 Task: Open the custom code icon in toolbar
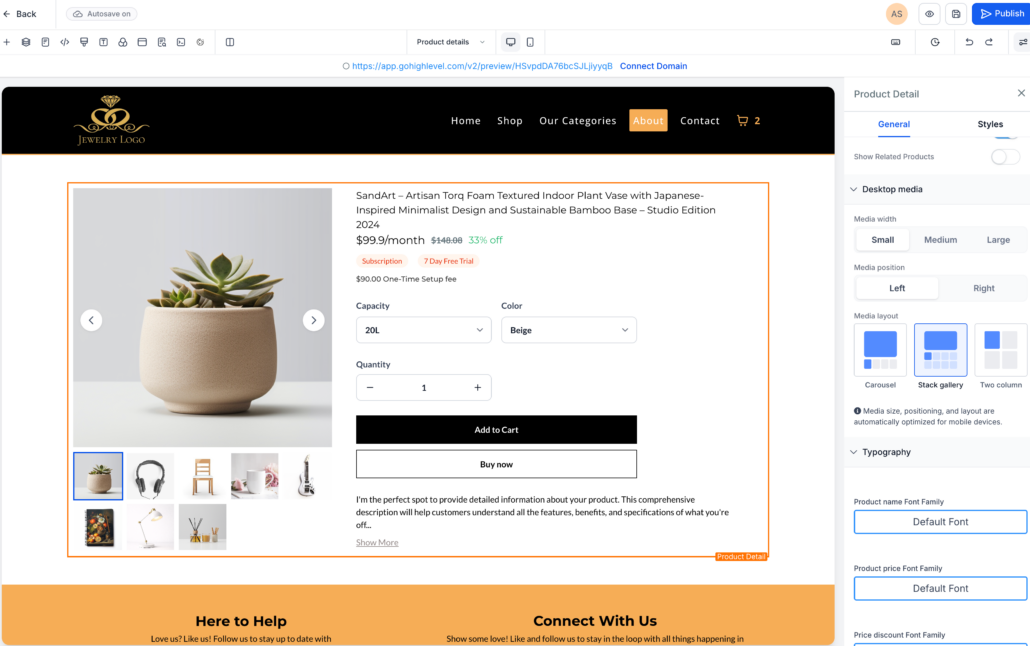64,42
